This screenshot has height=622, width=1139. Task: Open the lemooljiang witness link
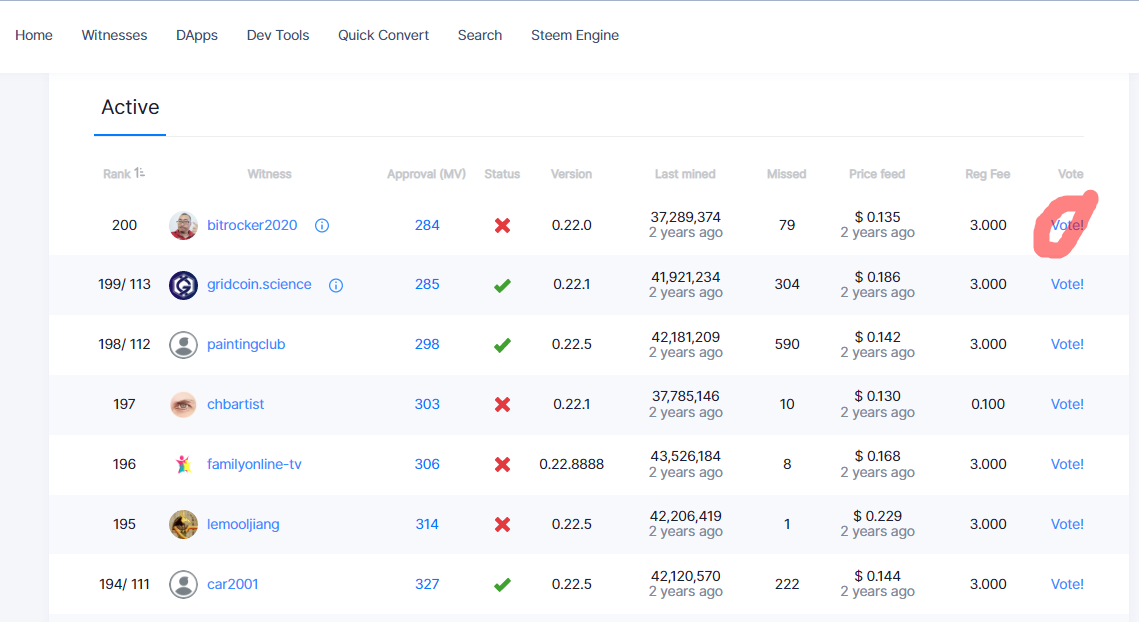point(243,524)
